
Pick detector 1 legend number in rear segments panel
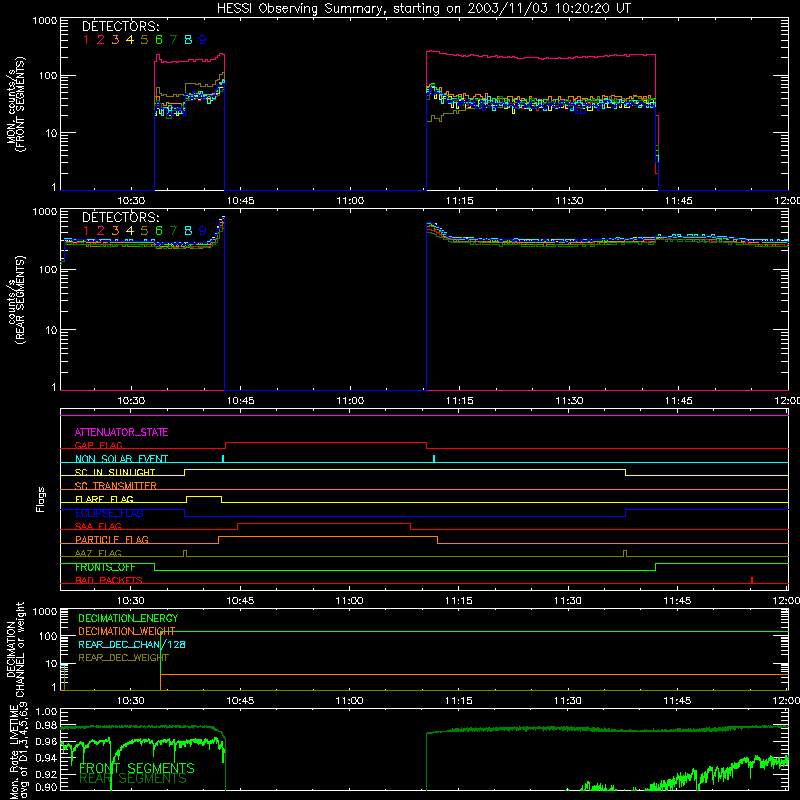86,231
